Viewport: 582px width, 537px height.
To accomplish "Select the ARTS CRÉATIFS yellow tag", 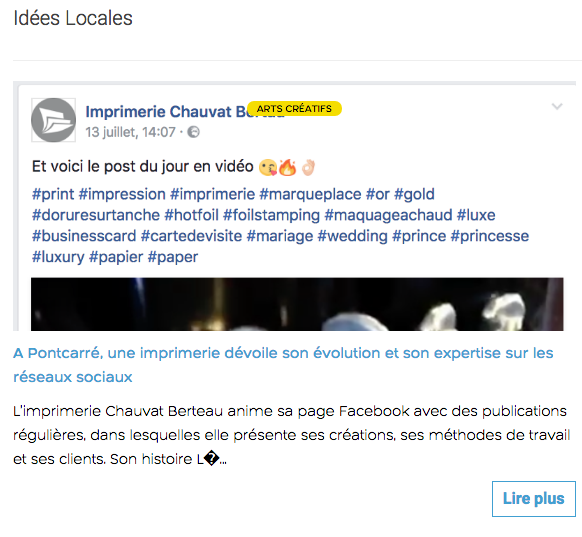I will coord(294,108).
